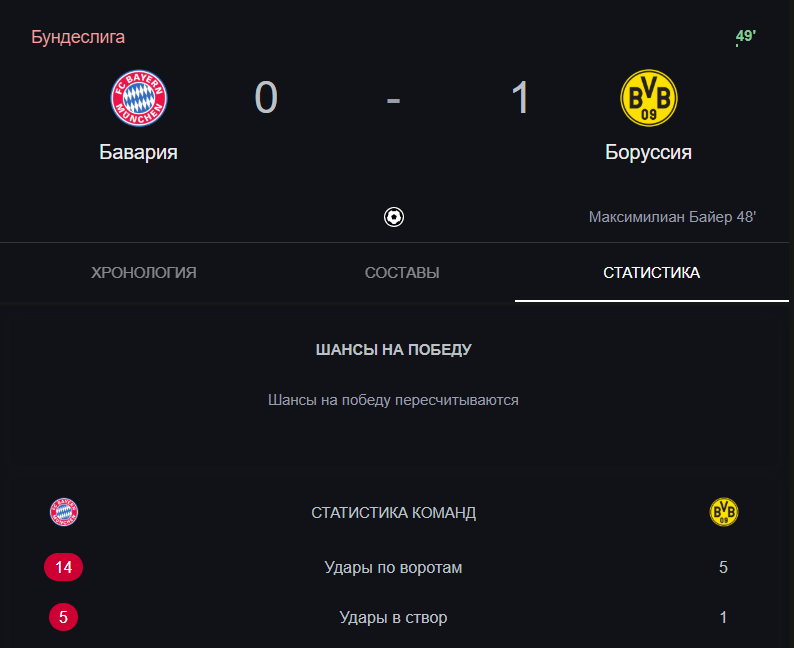794x648 pixels.
Task: Open the Хронология tab
Action: 144,273
